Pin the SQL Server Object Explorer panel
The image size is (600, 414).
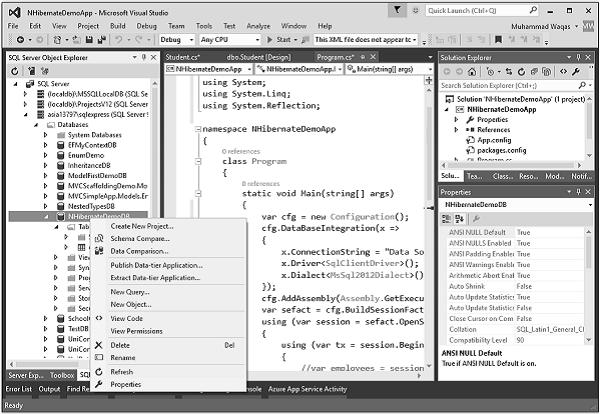(x=144, y=57)
